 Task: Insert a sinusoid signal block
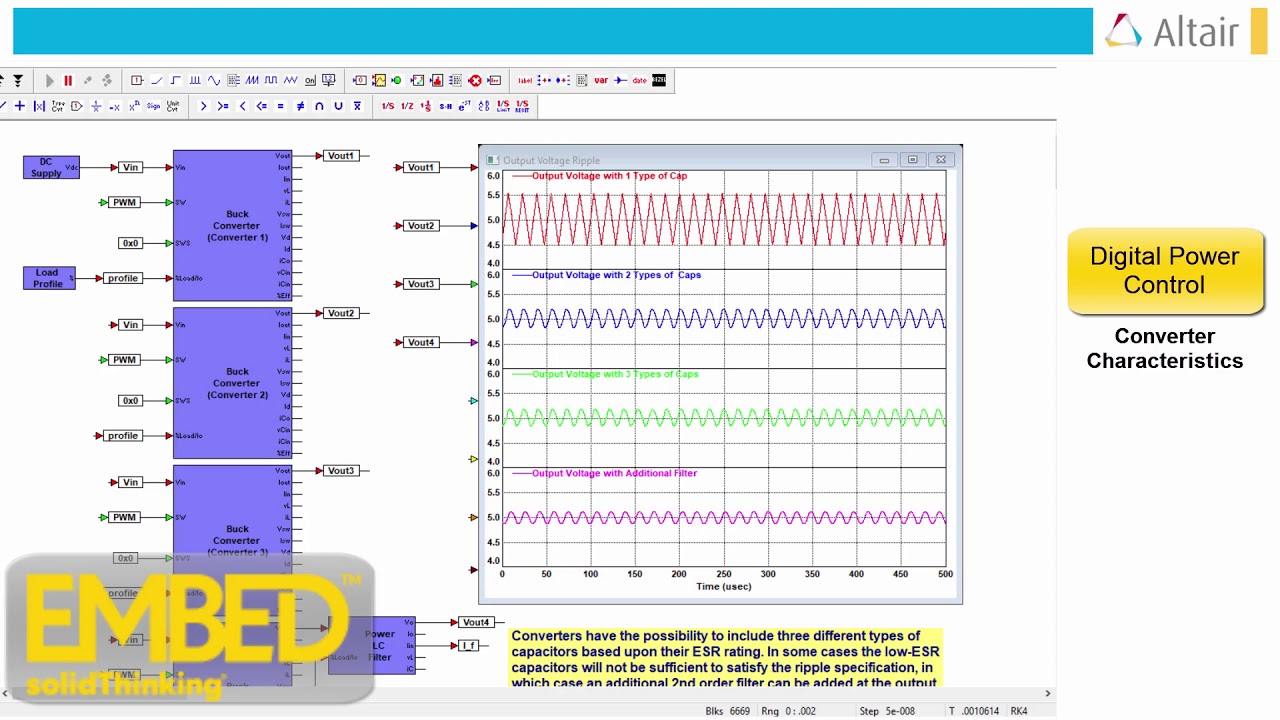click(x=214, y=80)
